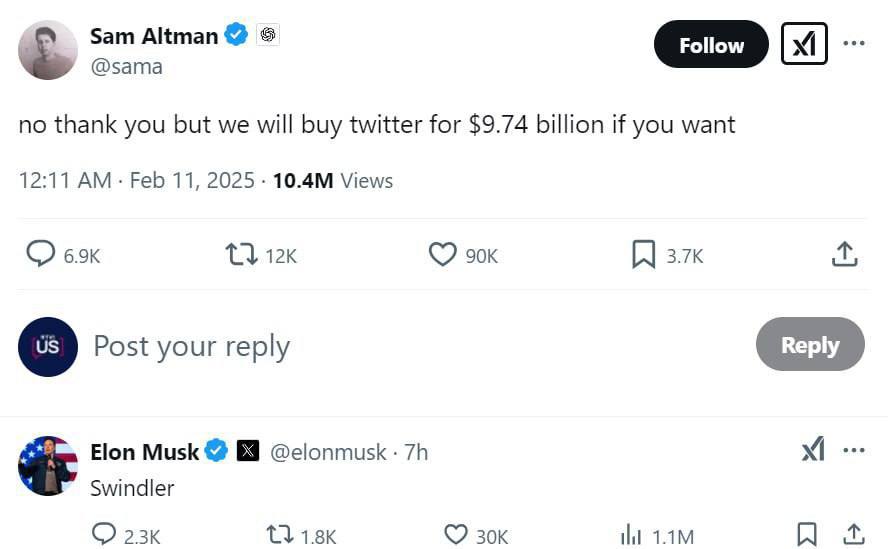Click the X affiliation badge beside Elon Musk
This screenshot has width=888, height=549.
[248, 451]
